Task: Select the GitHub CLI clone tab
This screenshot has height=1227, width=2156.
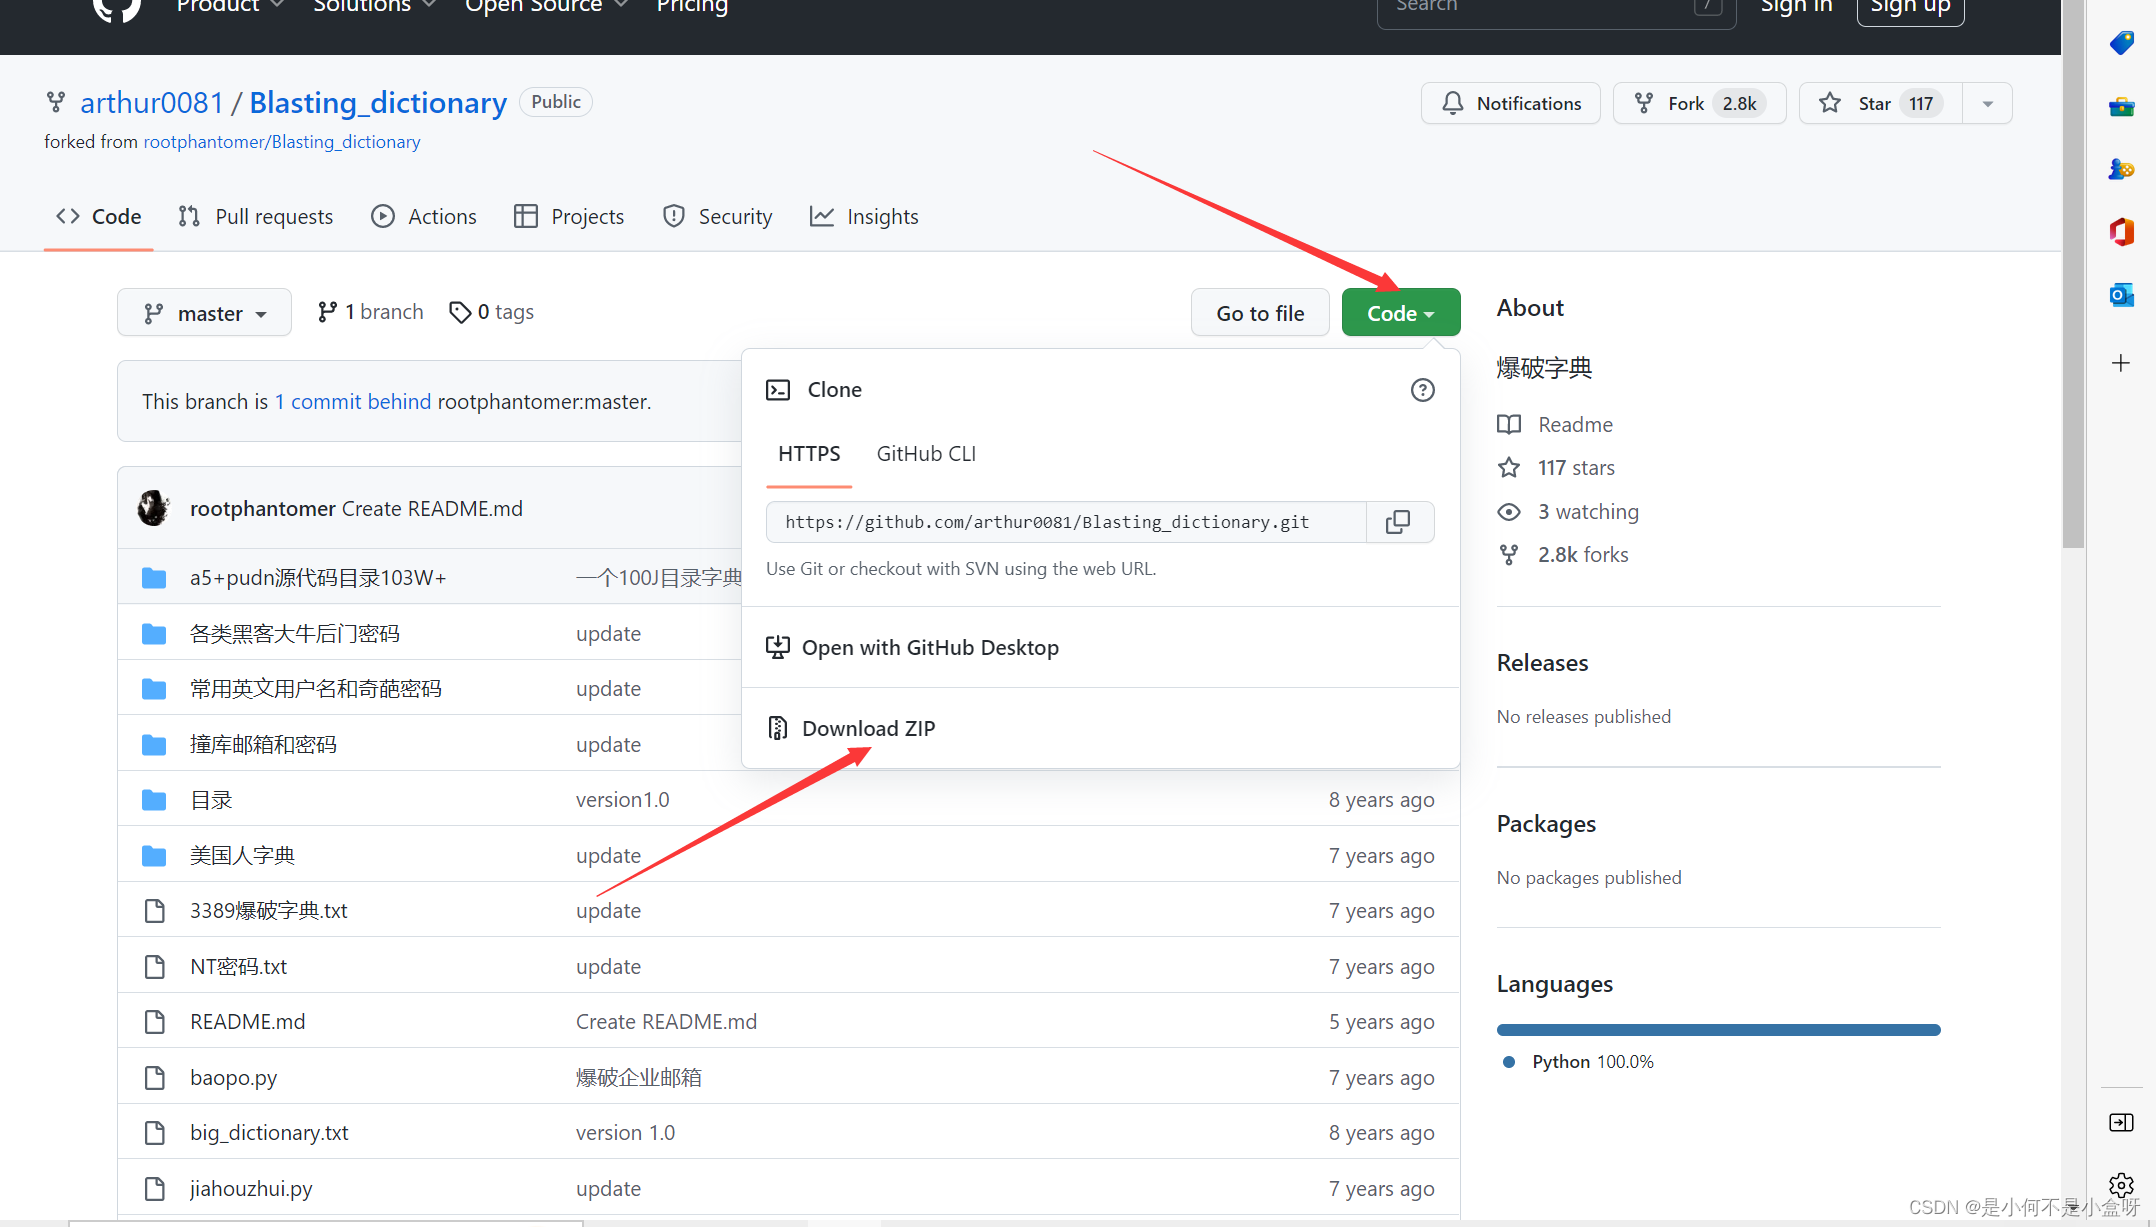Action: [x=926, y=454]
